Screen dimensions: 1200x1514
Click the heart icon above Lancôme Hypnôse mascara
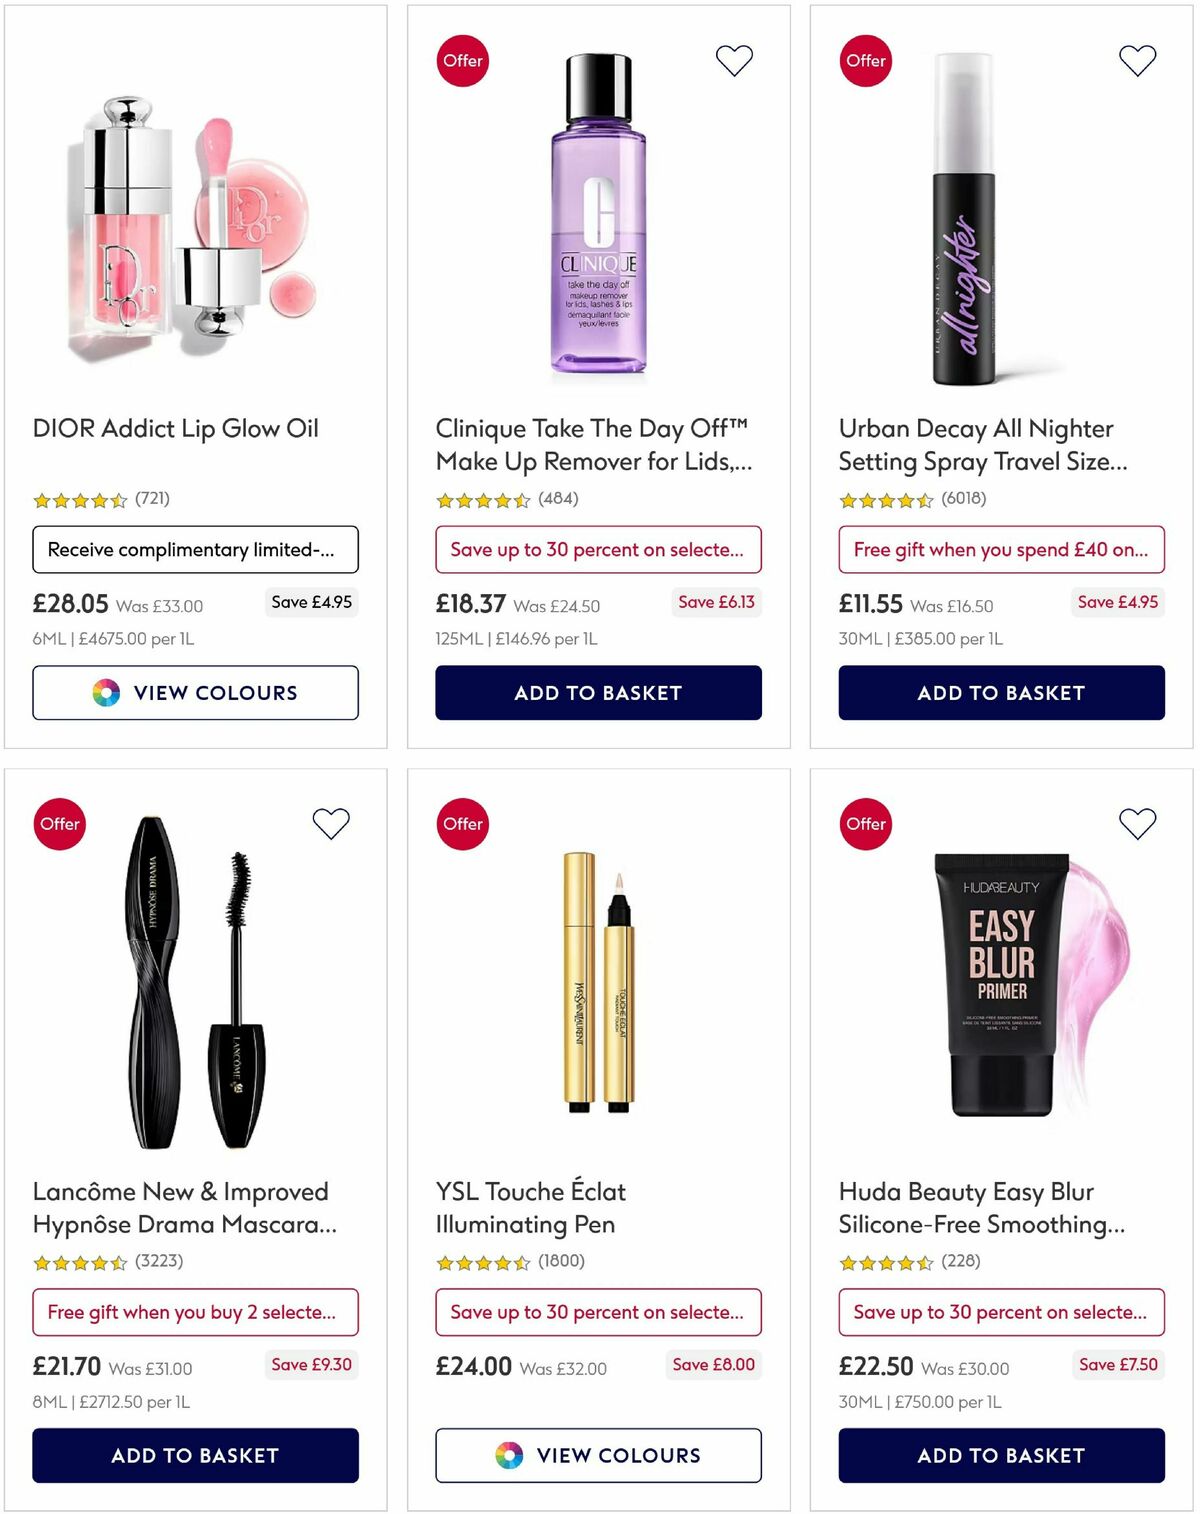331,823
